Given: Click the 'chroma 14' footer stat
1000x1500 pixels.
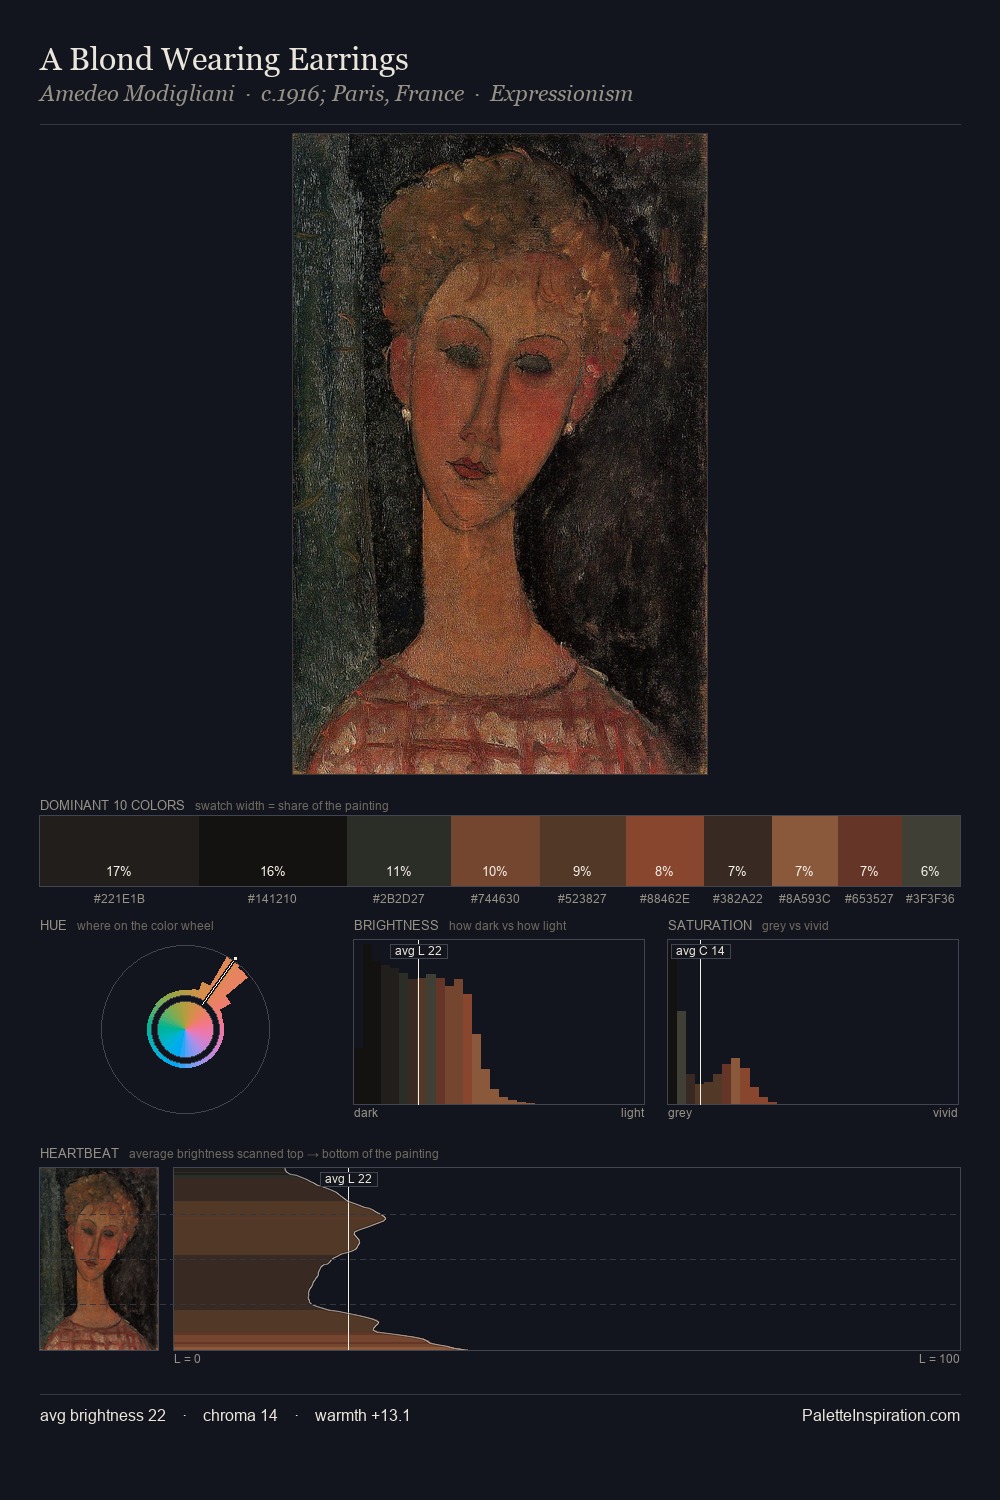Looking at the screenshot, I should [x=240, y=1415].
